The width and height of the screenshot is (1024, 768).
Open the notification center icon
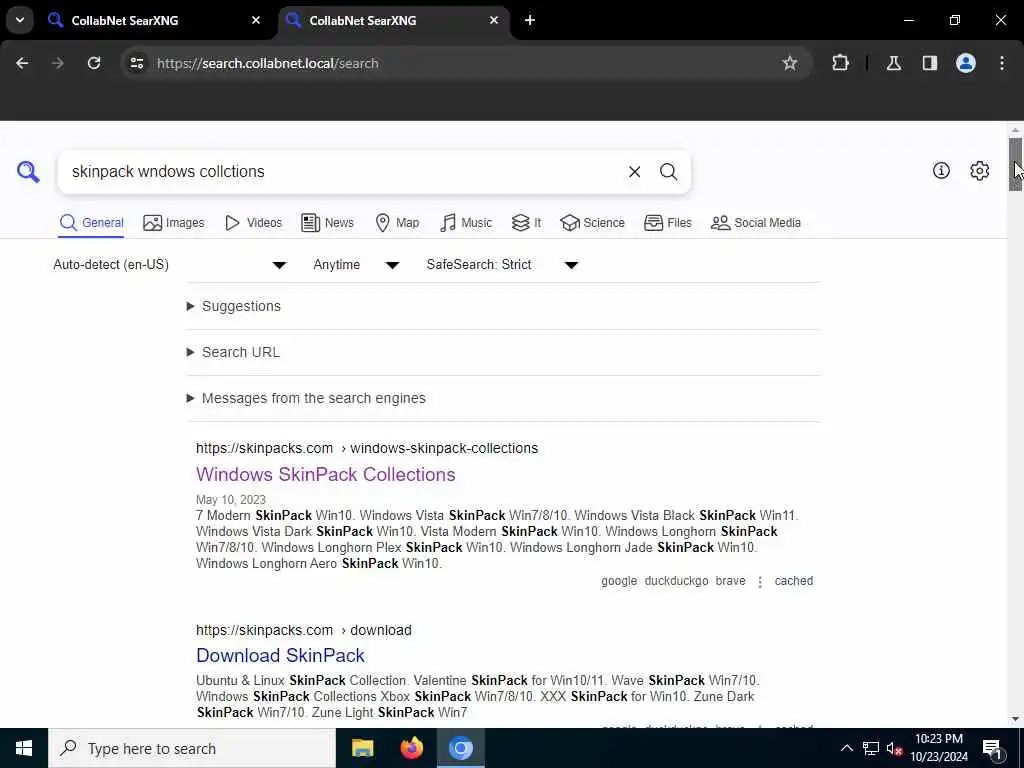tap(992, 748)
